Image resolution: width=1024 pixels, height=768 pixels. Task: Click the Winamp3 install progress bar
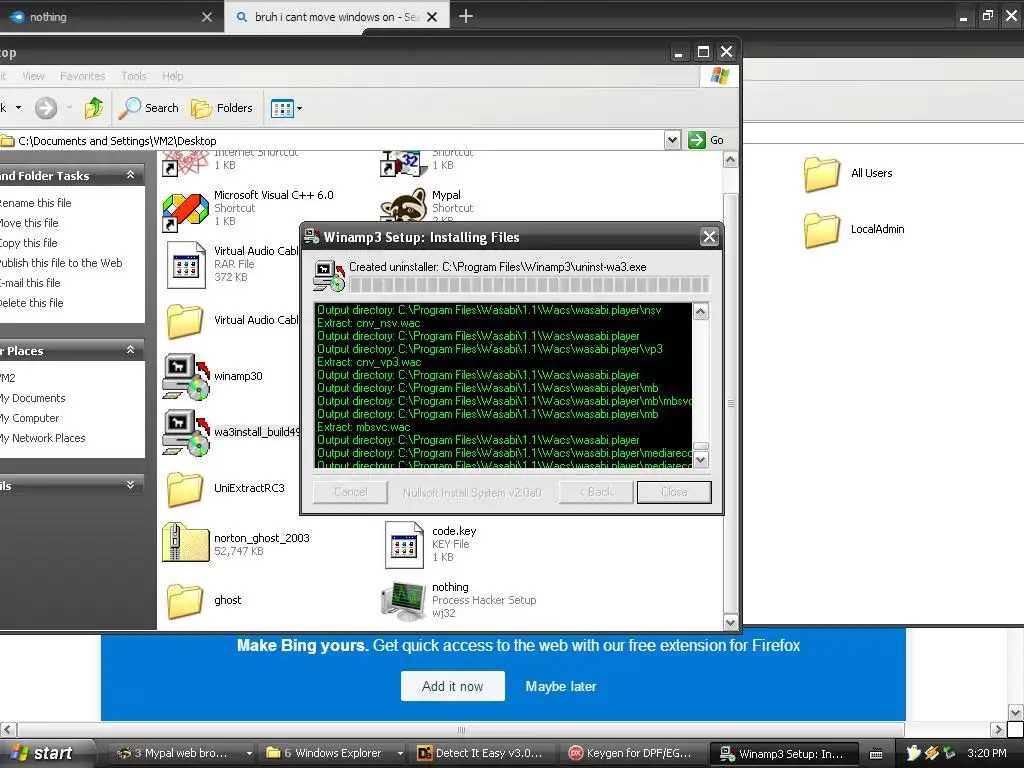528,285
